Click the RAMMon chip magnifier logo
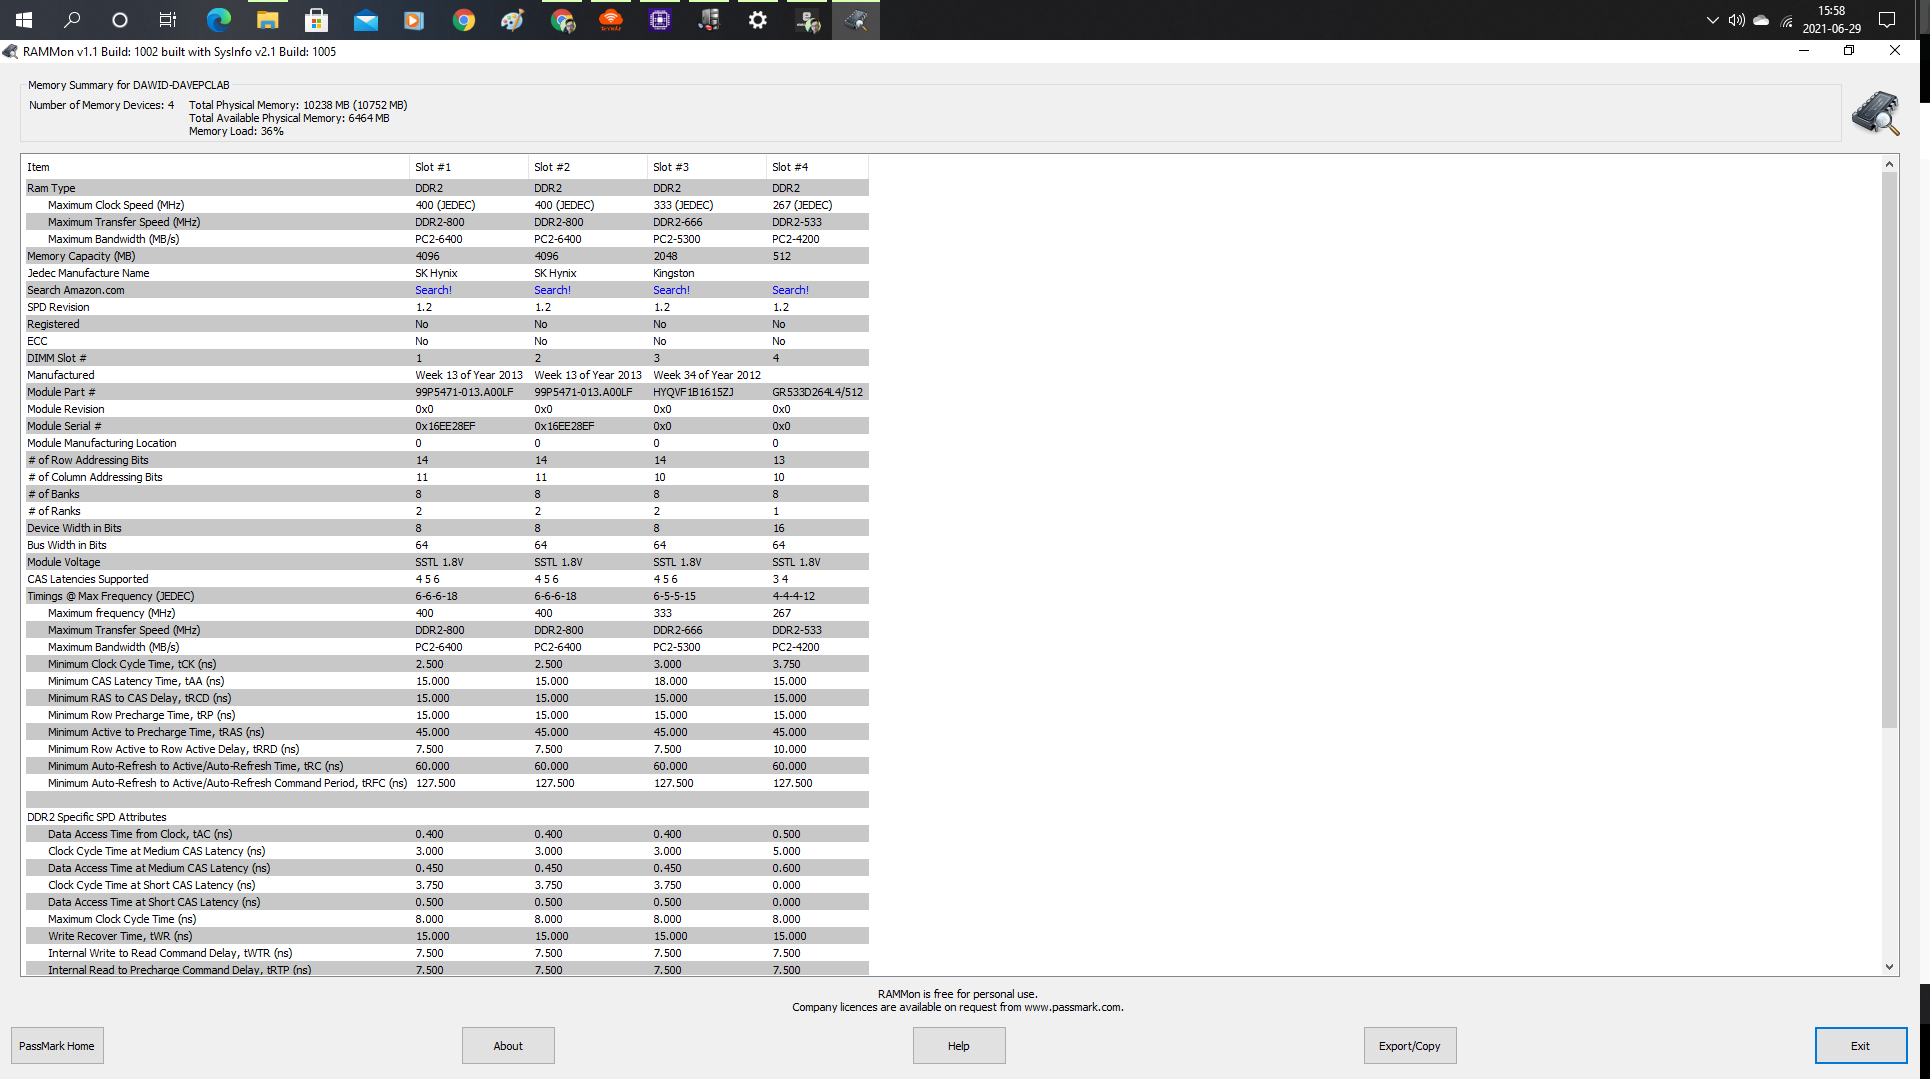Screen dimensions: 1930x1079 [x=1875, y=113]
